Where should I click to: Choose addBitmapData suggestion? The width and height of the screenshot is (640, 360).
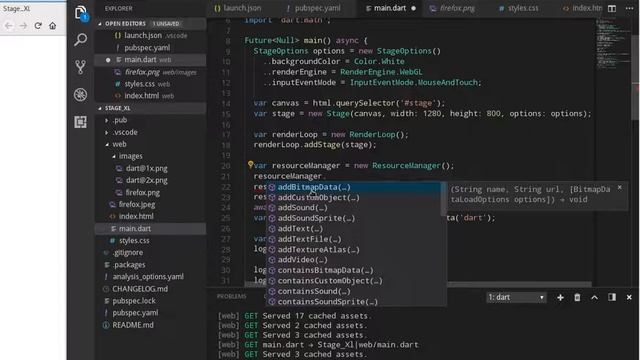click(354, 187)
